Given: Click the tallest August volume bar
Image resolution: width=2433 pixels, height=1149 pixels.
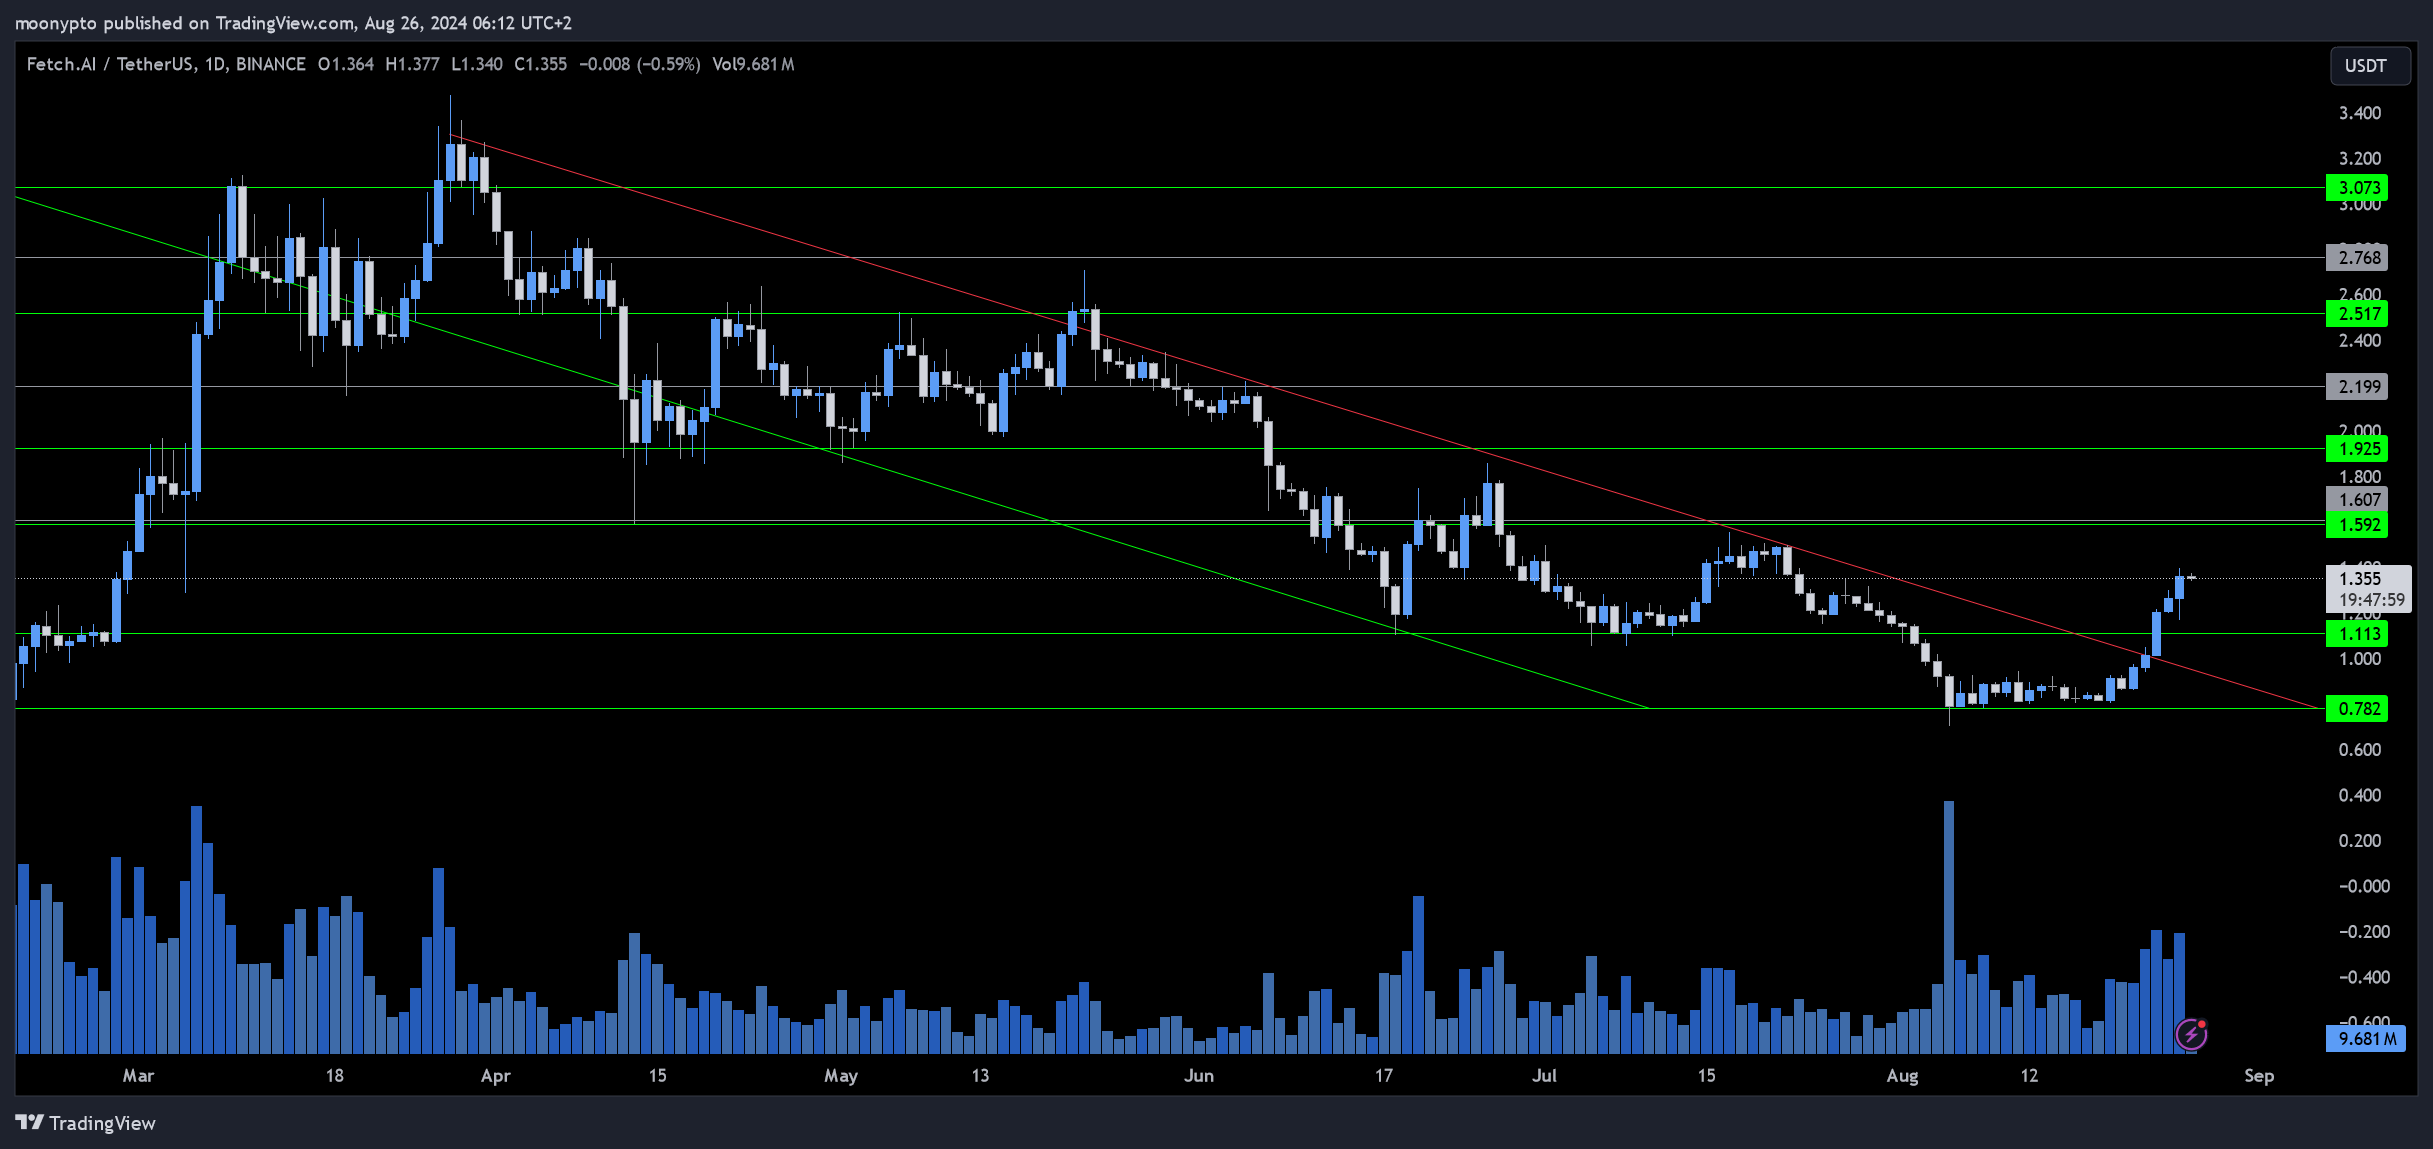Looking at the screenshot, I should click(1948, 927).
